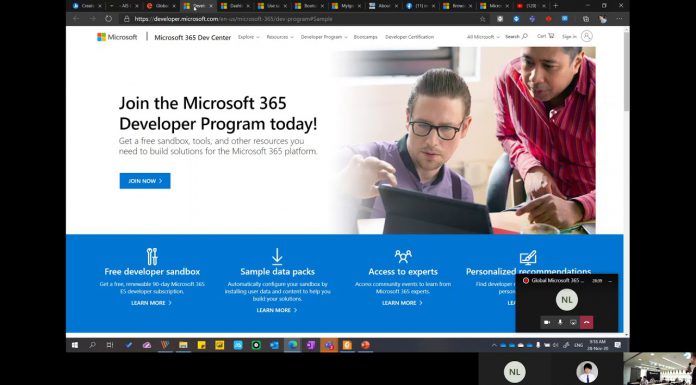
Task: Click the page vertical scrollbar
Action: (626, 71)
